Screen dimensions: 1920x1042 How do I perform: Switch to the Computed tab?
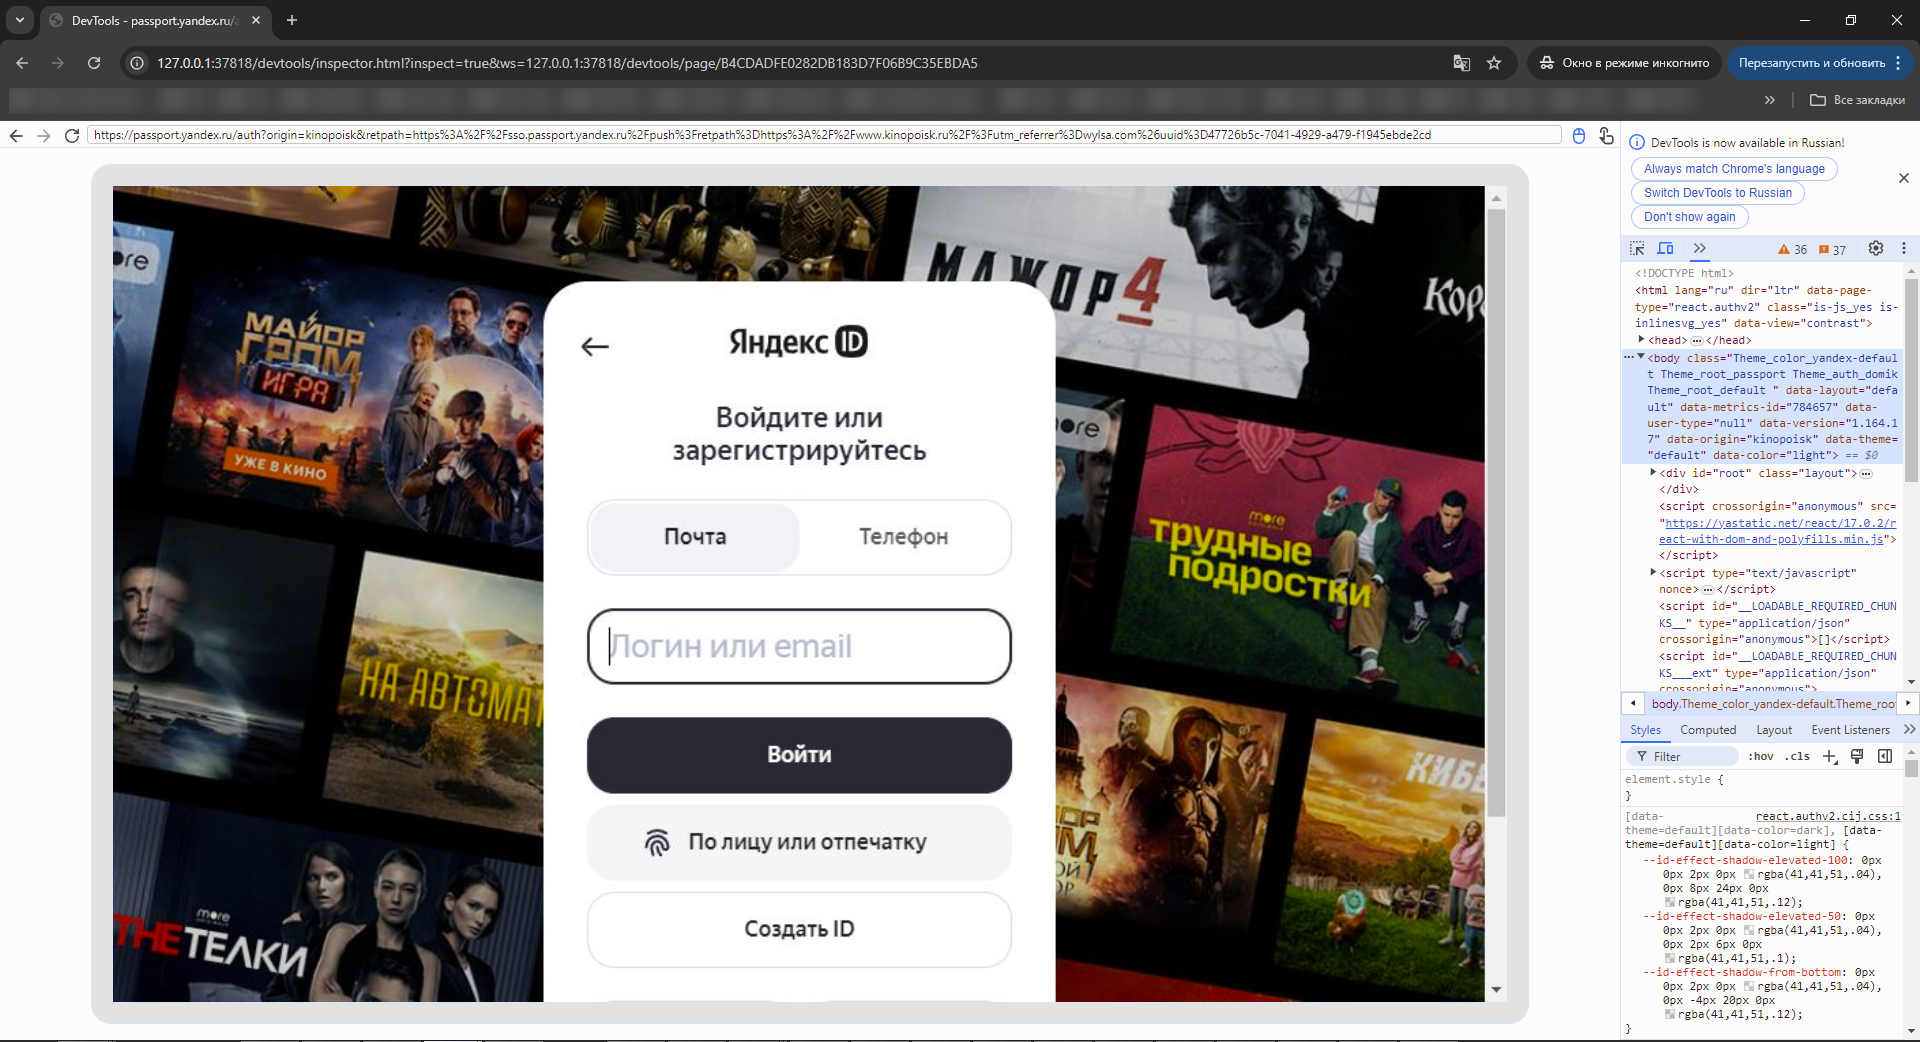coord(1707,730)
